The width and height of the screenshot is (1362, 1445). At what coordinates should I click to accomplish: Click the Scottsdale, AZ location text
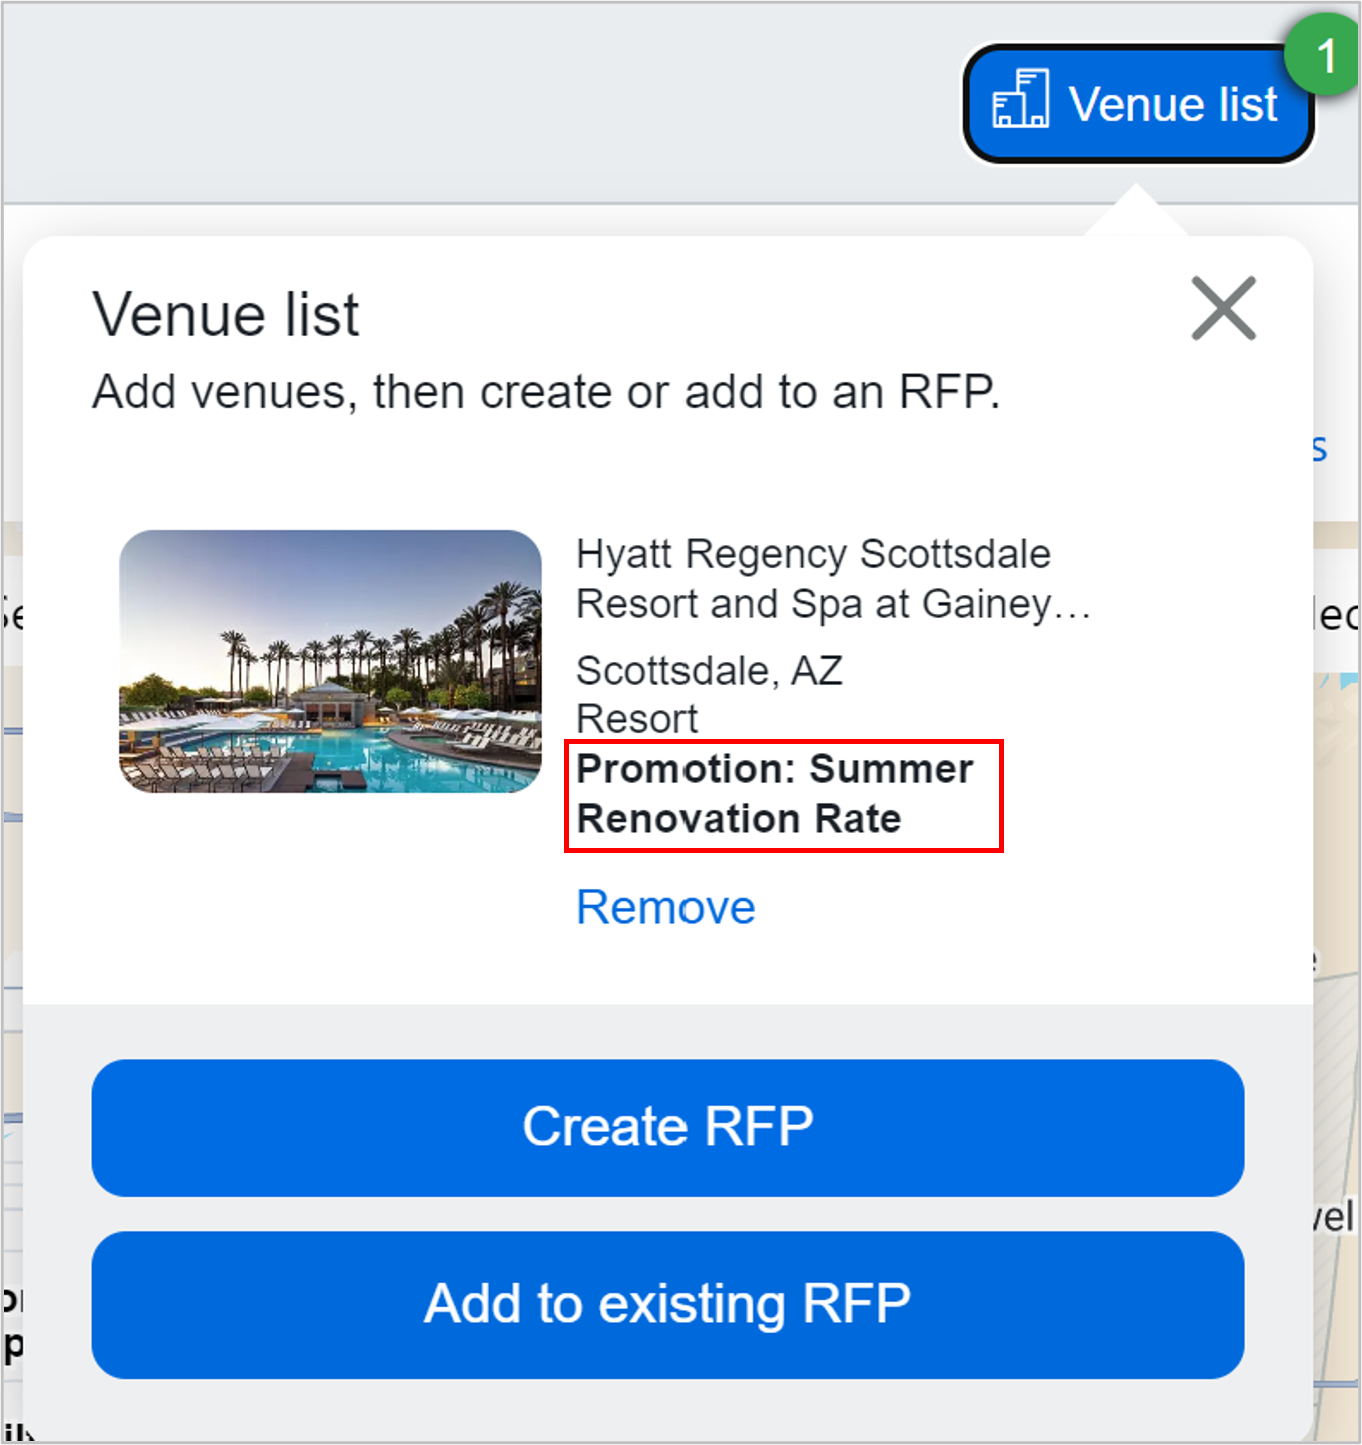[x=709, y=671]
